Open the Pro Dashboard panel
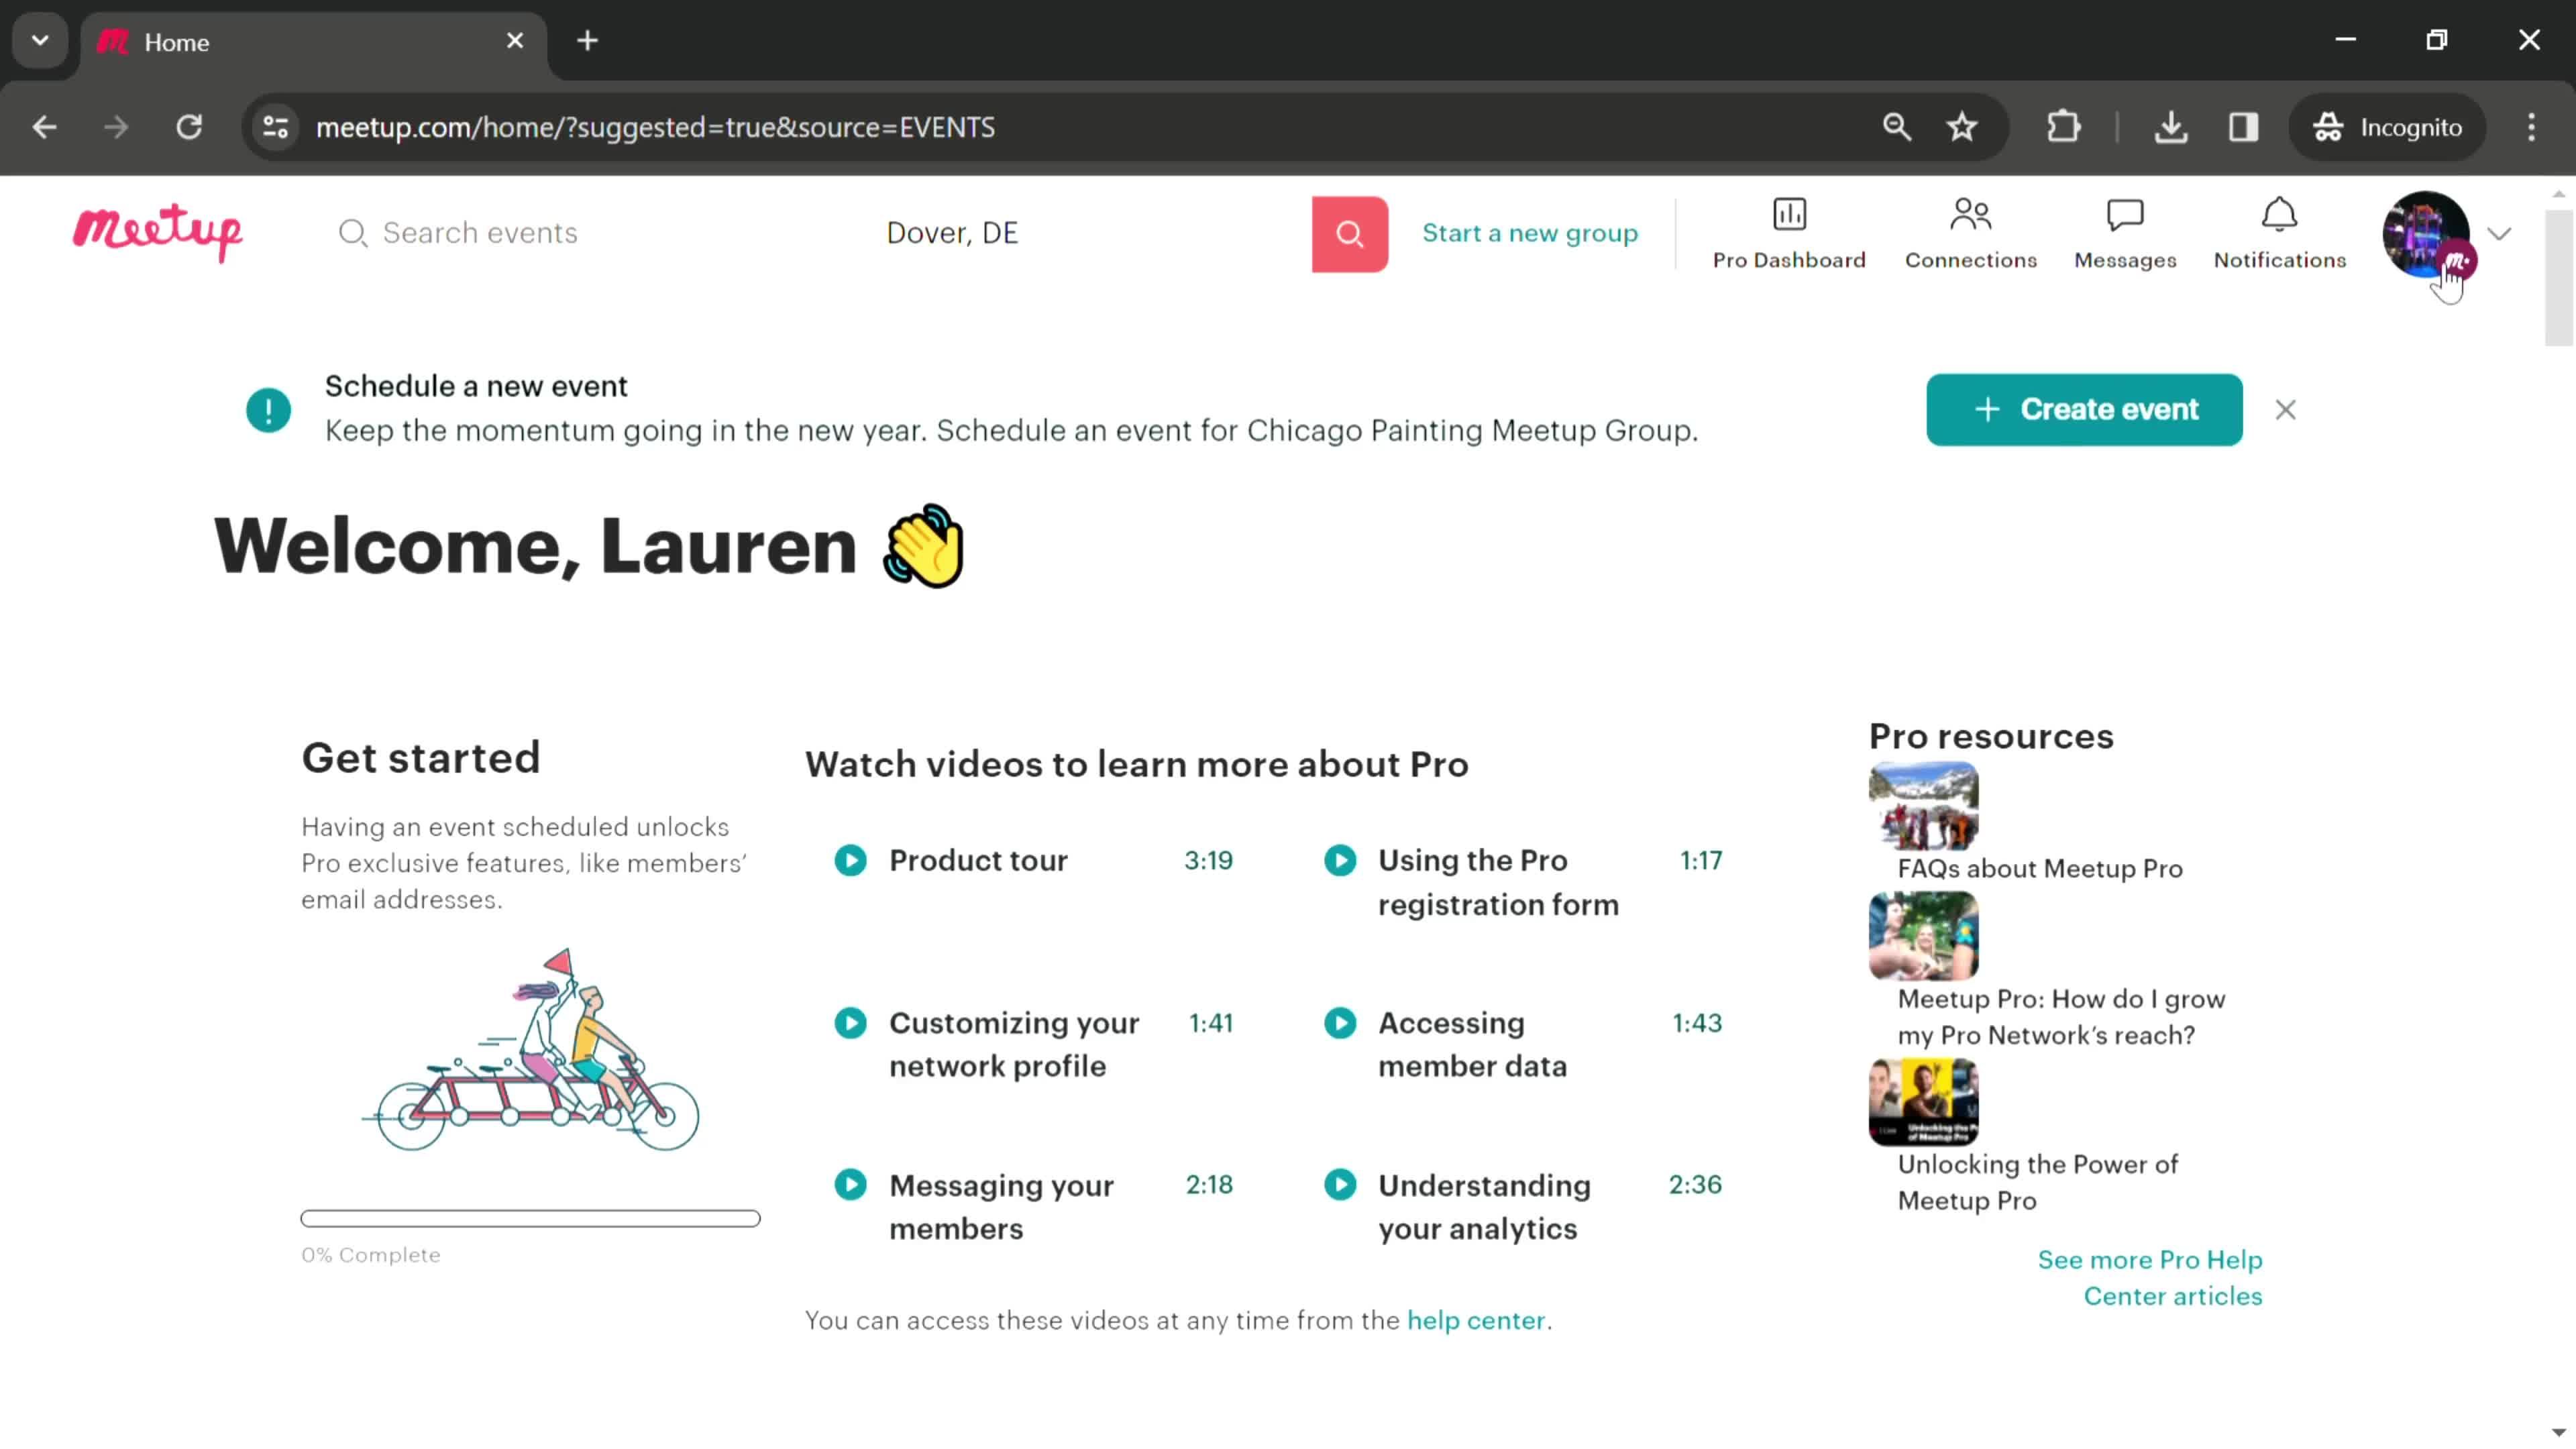 pos(1788,231)
